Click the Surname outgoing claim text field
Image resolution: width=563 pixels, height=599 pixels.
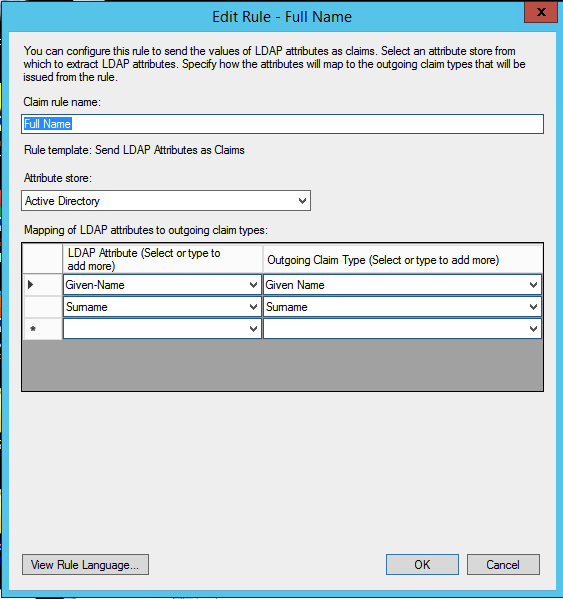pyautogui.click(x=395, y=307)
